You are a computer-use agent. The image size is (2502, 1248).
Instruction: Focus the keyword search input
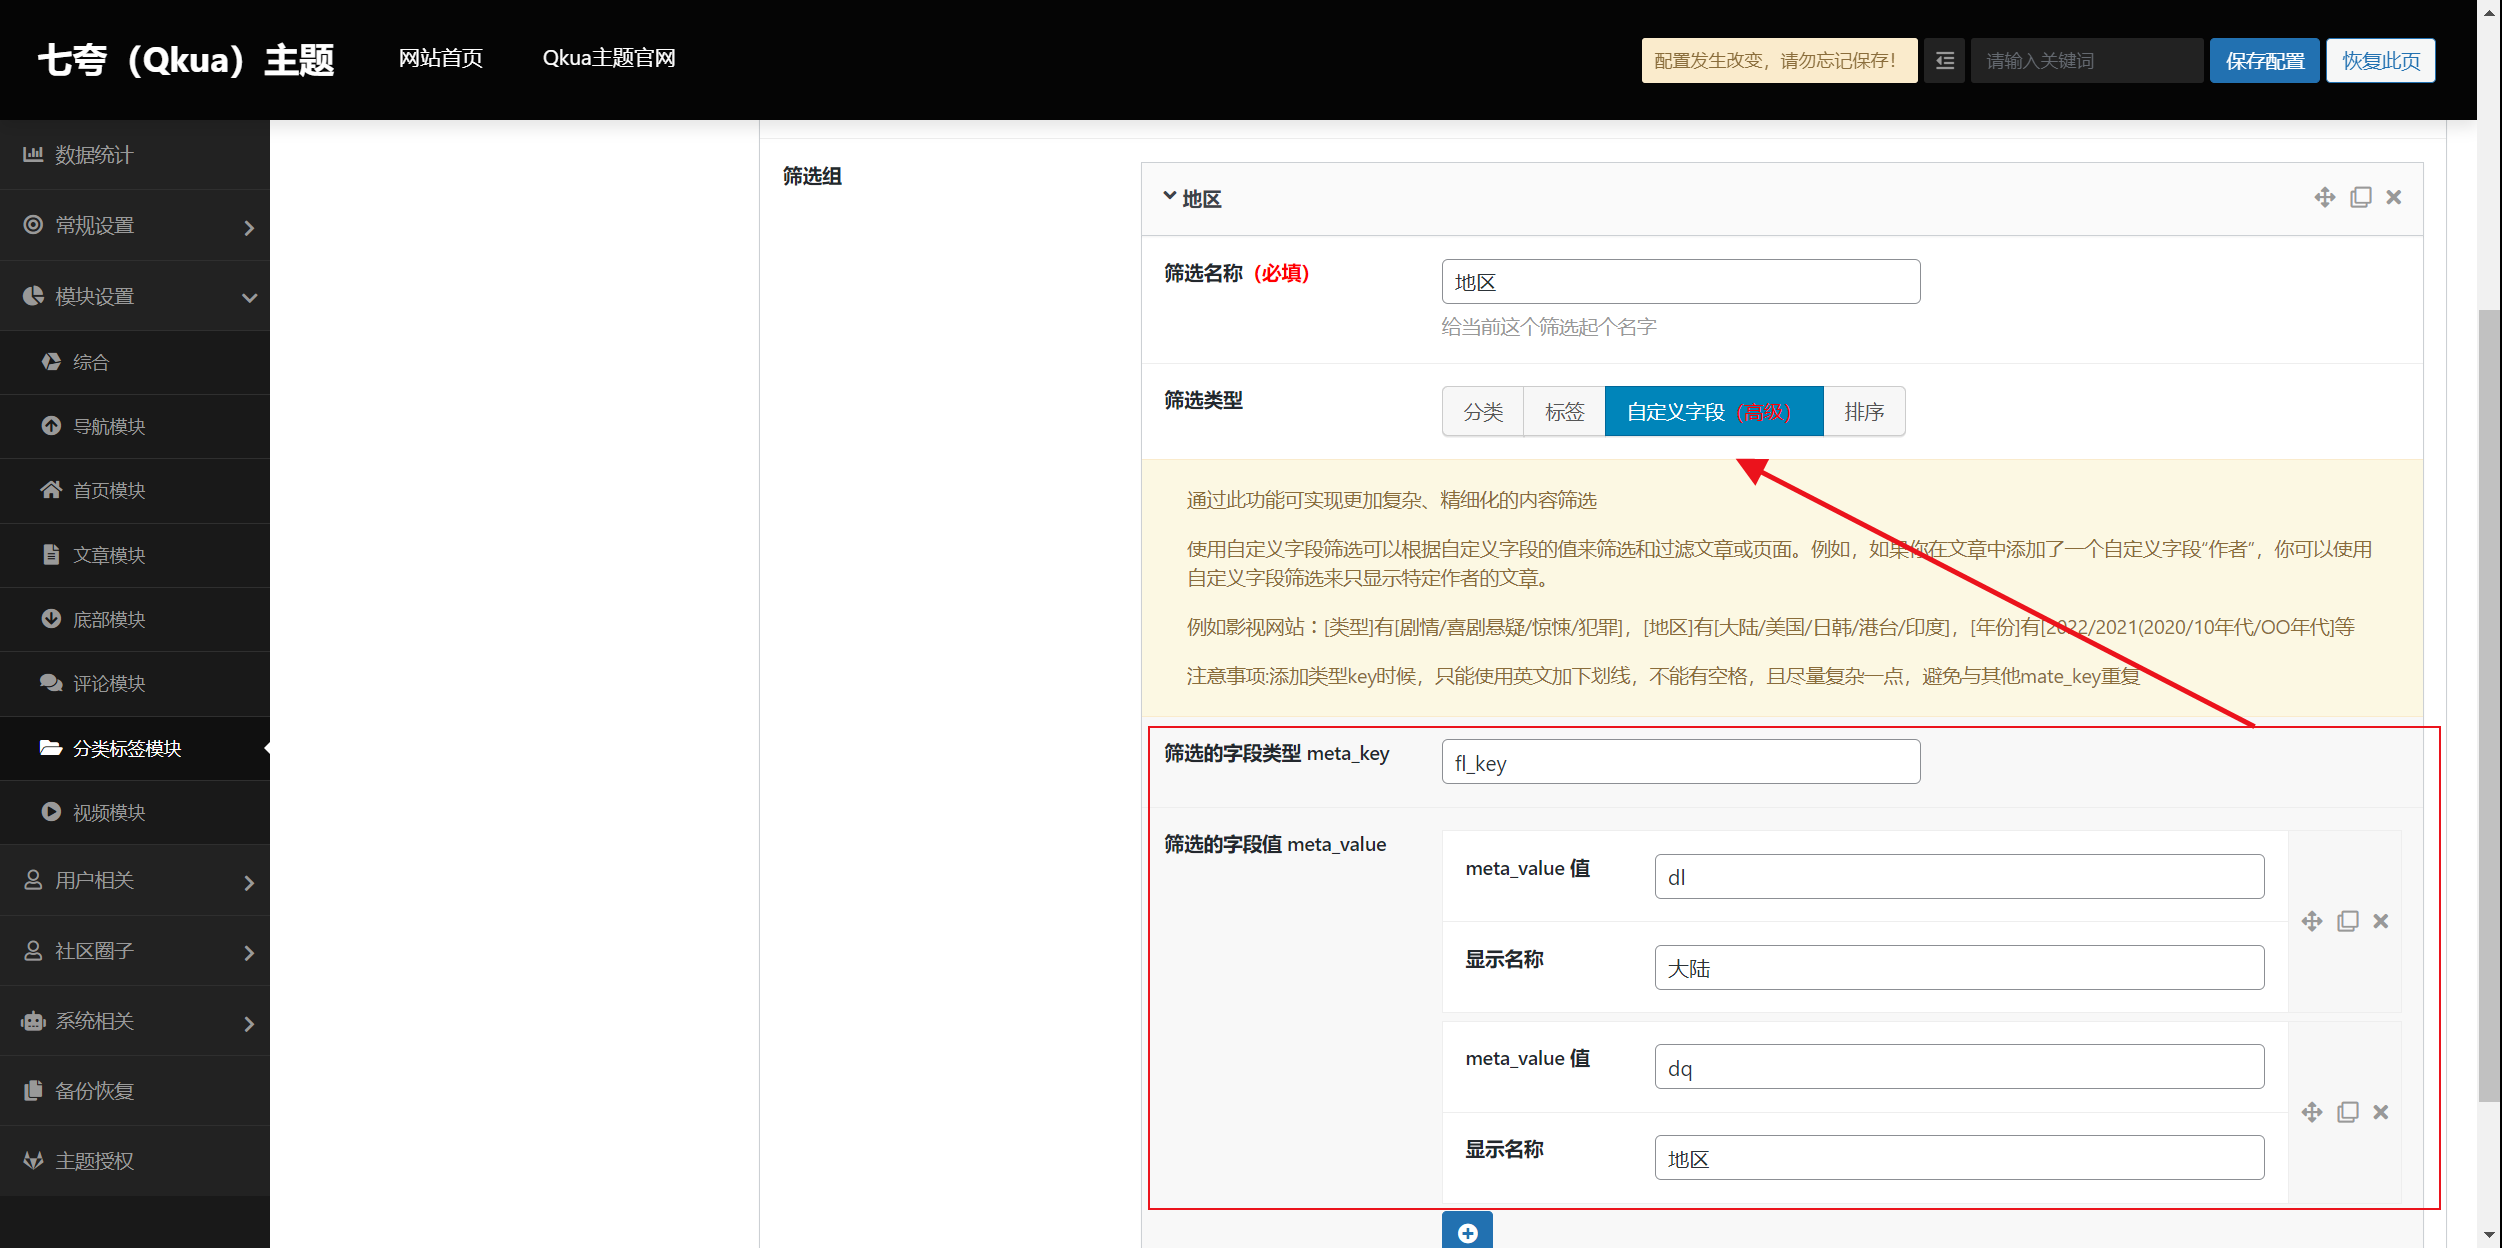click(2086, 61)
